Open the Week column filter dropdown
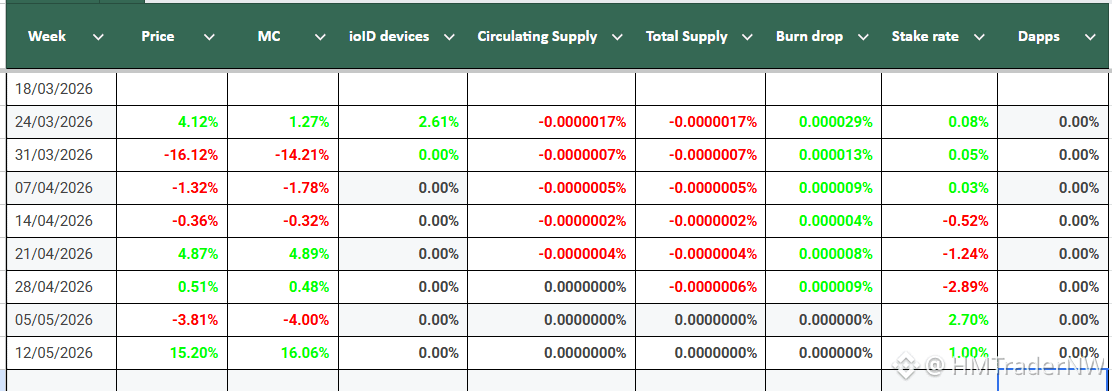1112x391 pixels. [x=98, y=37]
